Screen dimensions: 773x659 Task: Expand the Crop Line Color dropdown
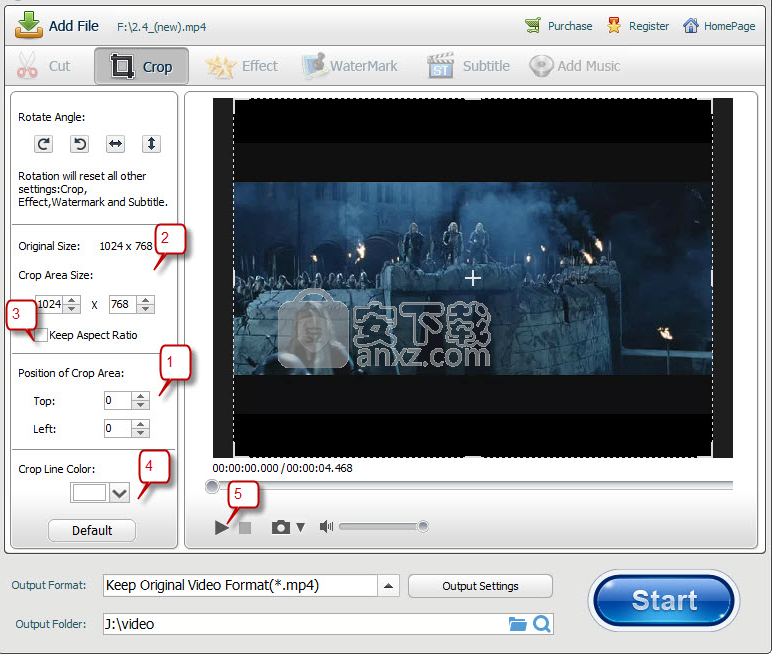[x=119, y=492]
